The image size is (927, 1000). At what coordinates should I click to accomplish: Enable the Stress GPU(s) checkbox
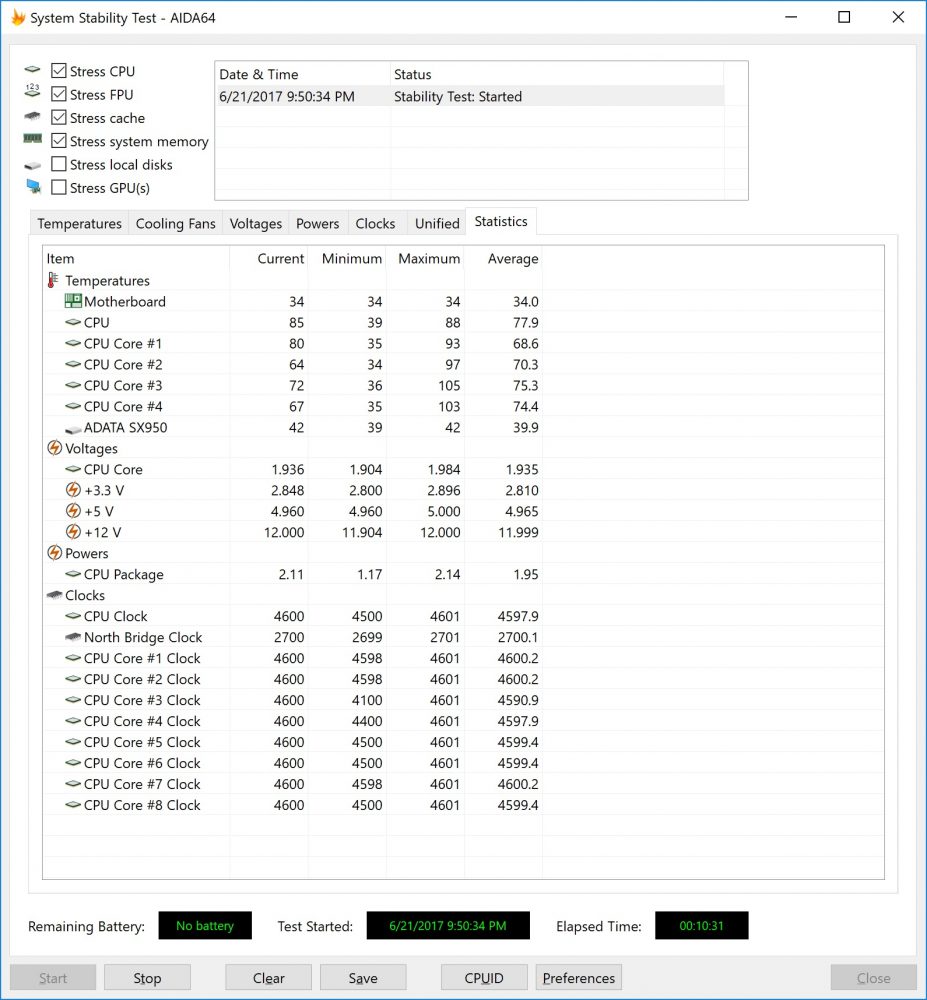click(59, 187)
